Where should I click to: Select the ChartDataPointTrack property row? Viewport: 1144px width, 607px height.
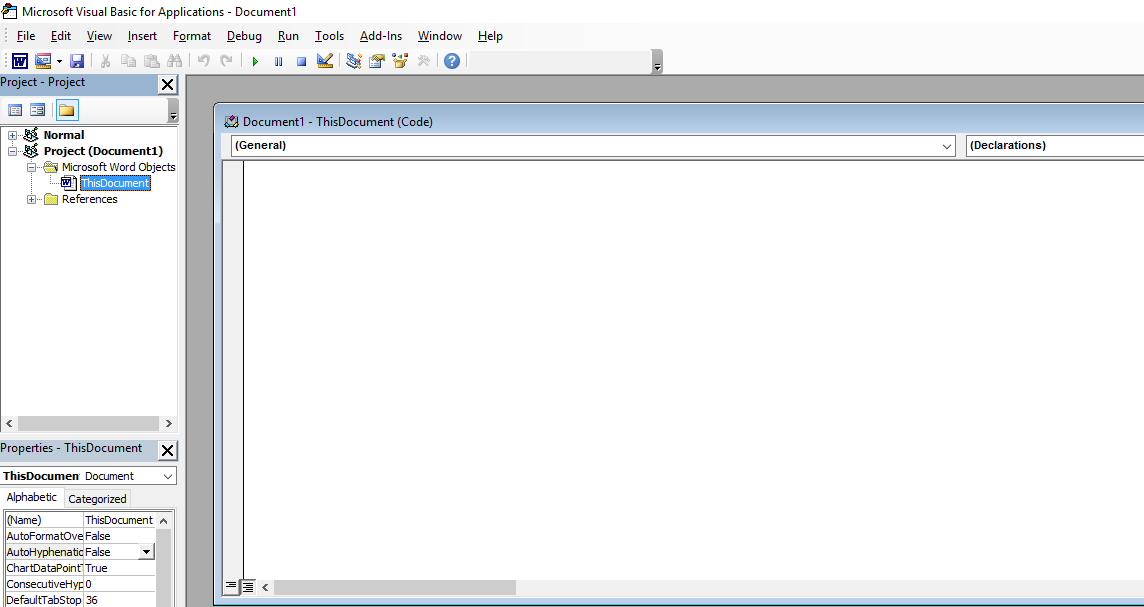coord(80,568)
